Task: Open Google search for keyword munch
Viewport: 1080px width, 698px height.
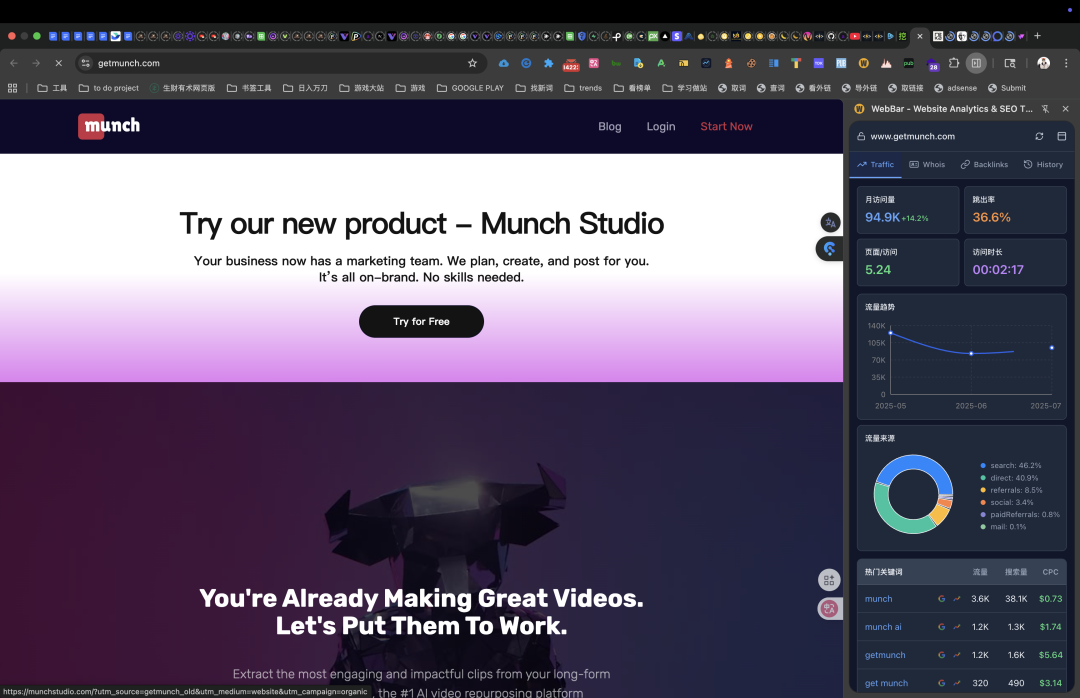Action: (941, 599)
